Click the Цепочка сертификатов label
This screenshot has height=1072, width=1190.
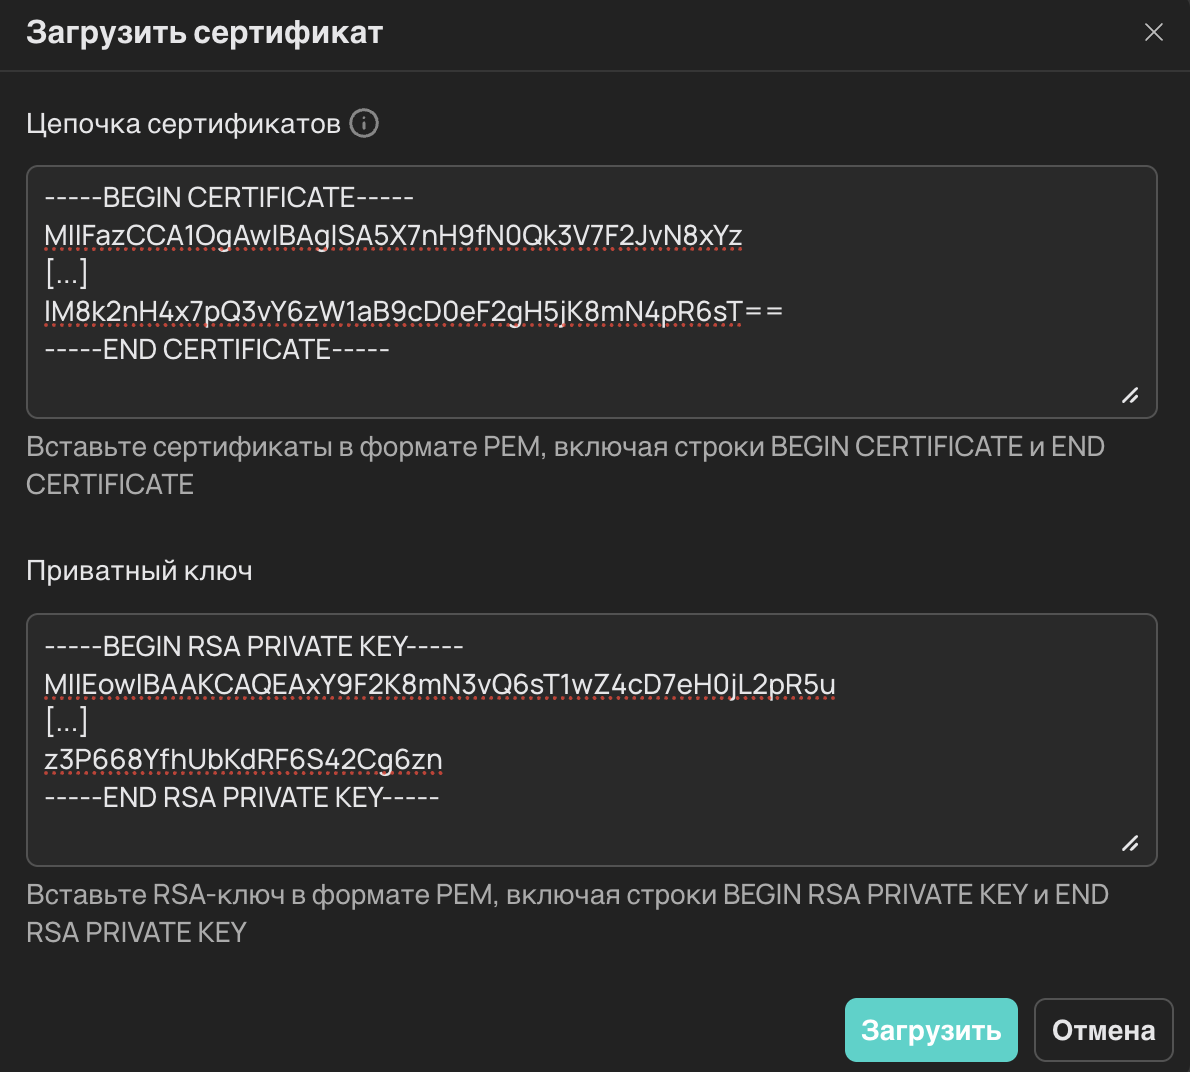(184, 123)
